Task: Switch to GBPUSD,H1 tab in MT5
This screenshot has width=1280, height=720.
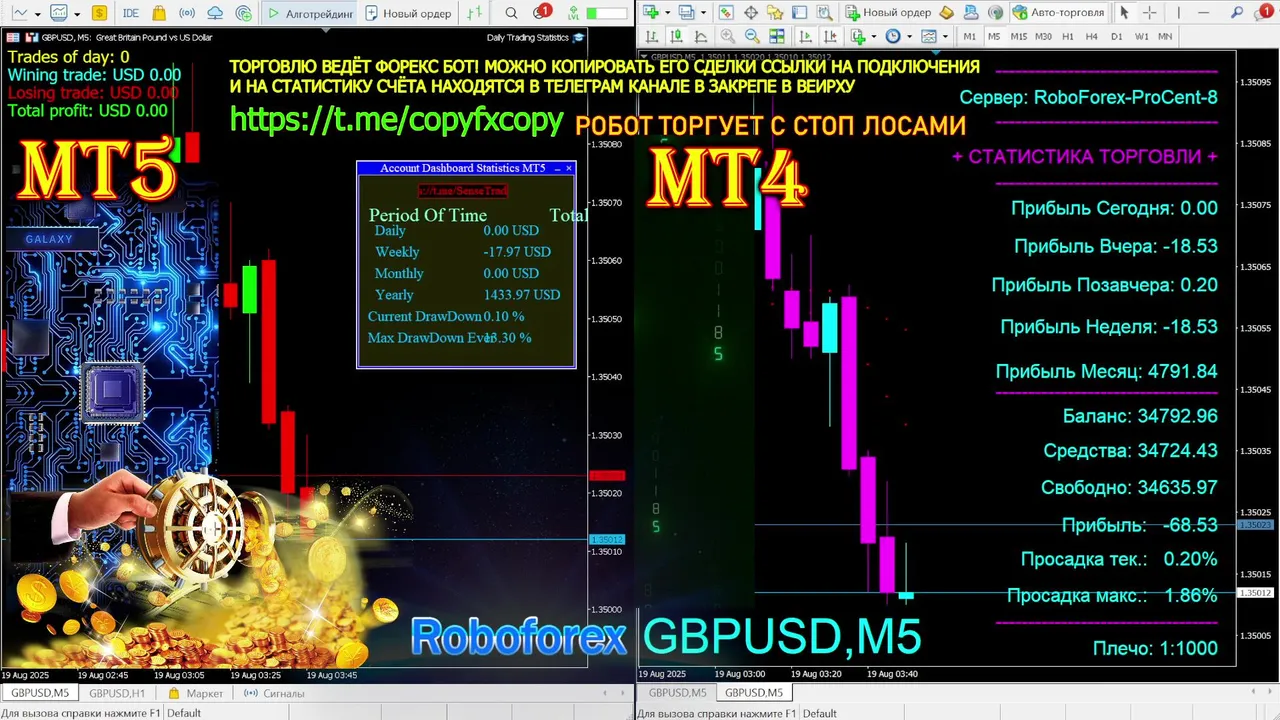Action: (117, 693)
